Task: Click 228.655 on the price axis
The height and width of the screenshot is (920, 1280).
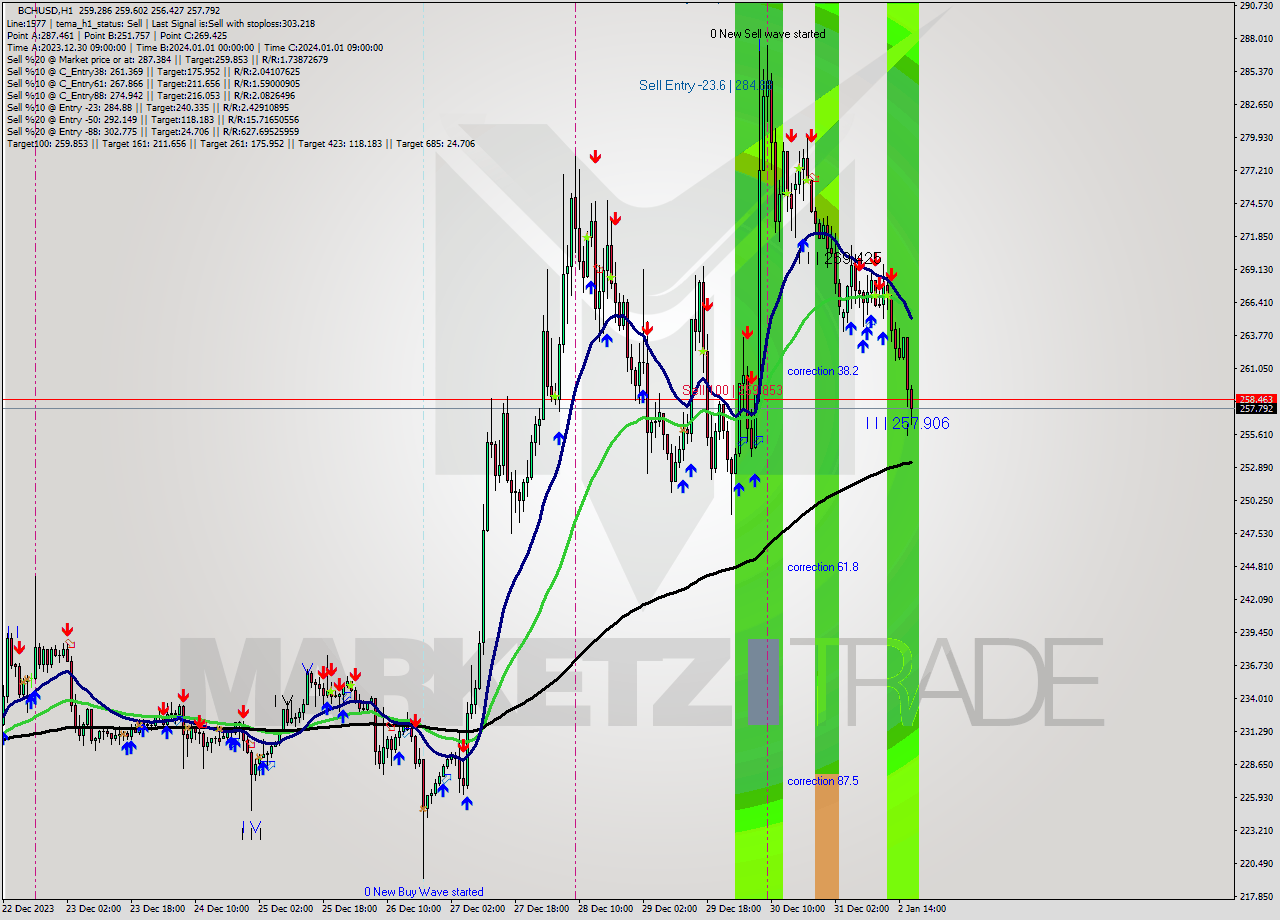Action: click(1256, 764)
